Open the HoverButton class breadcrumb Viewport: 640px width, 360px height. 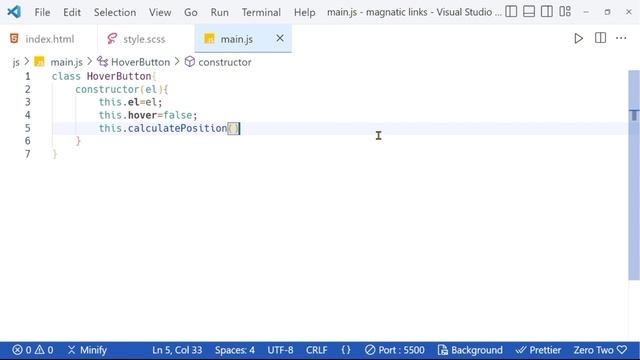(x=140, y=62)
